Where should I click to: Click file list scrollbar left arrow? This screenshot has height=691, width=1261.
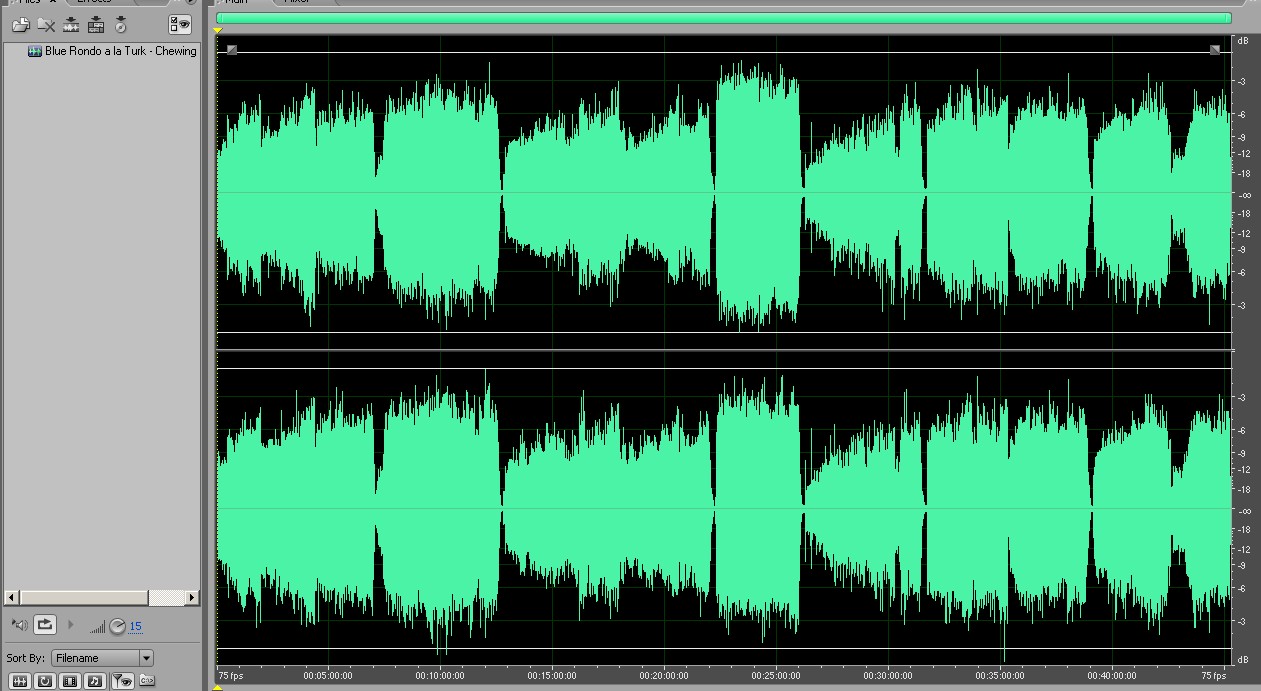[x=11, y=598]
